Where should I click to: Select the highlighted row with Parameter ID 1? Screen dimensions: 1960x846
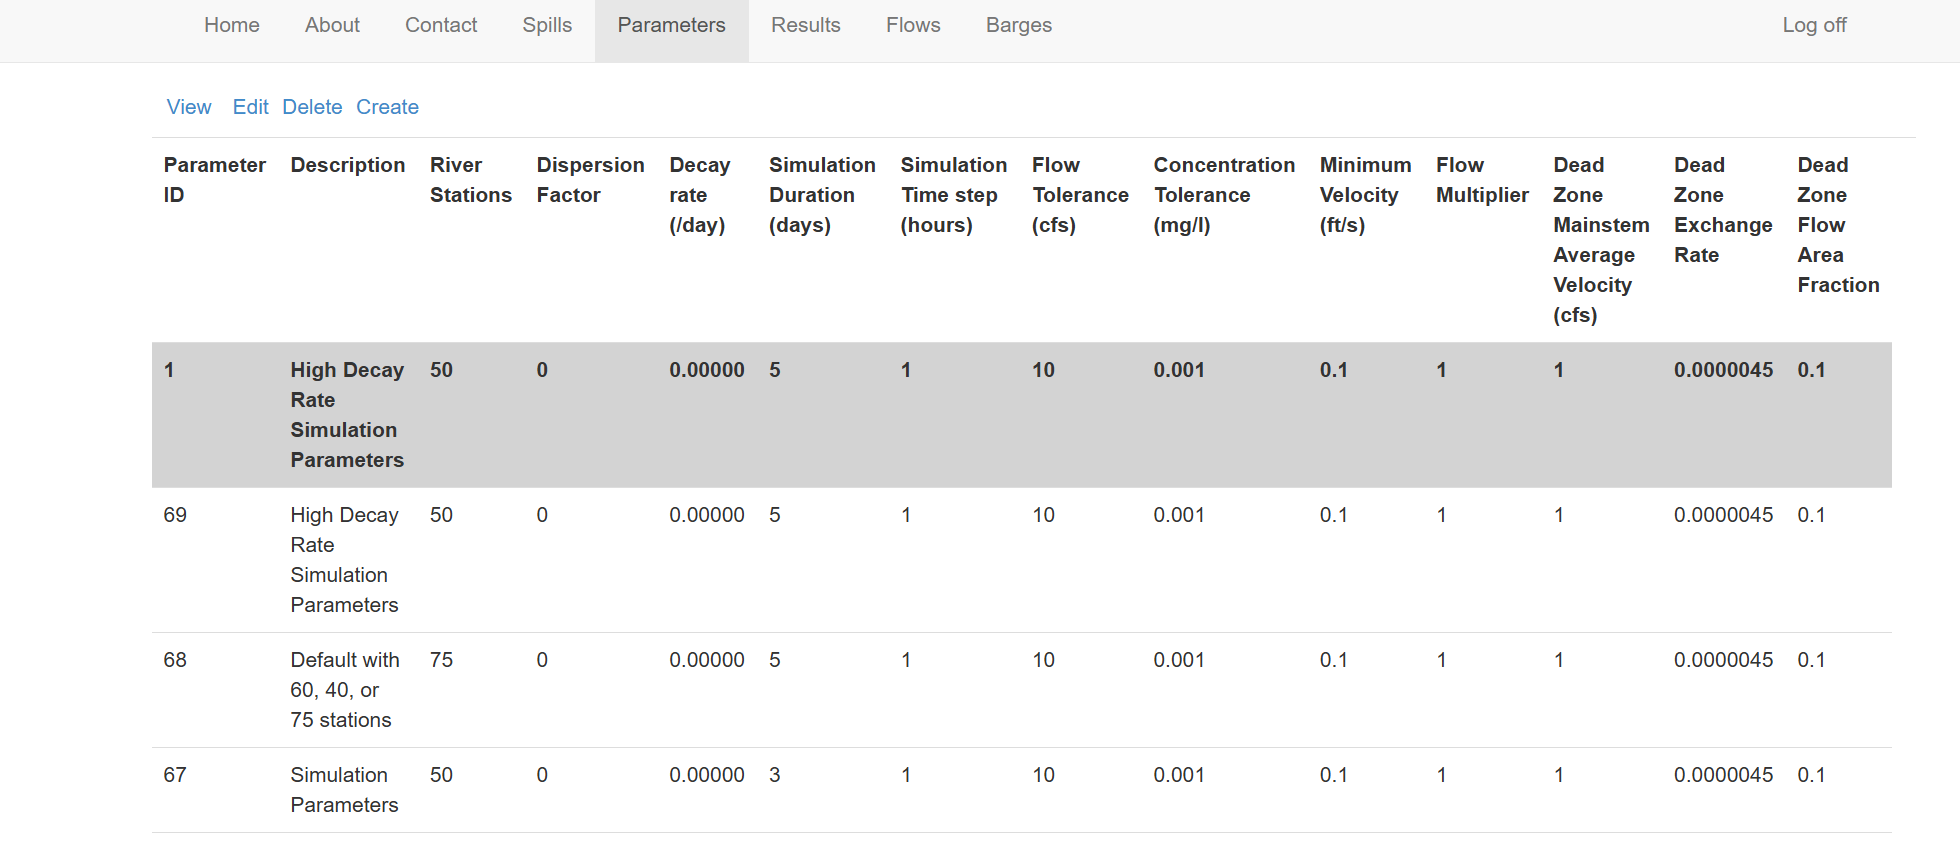[1022, 415]
